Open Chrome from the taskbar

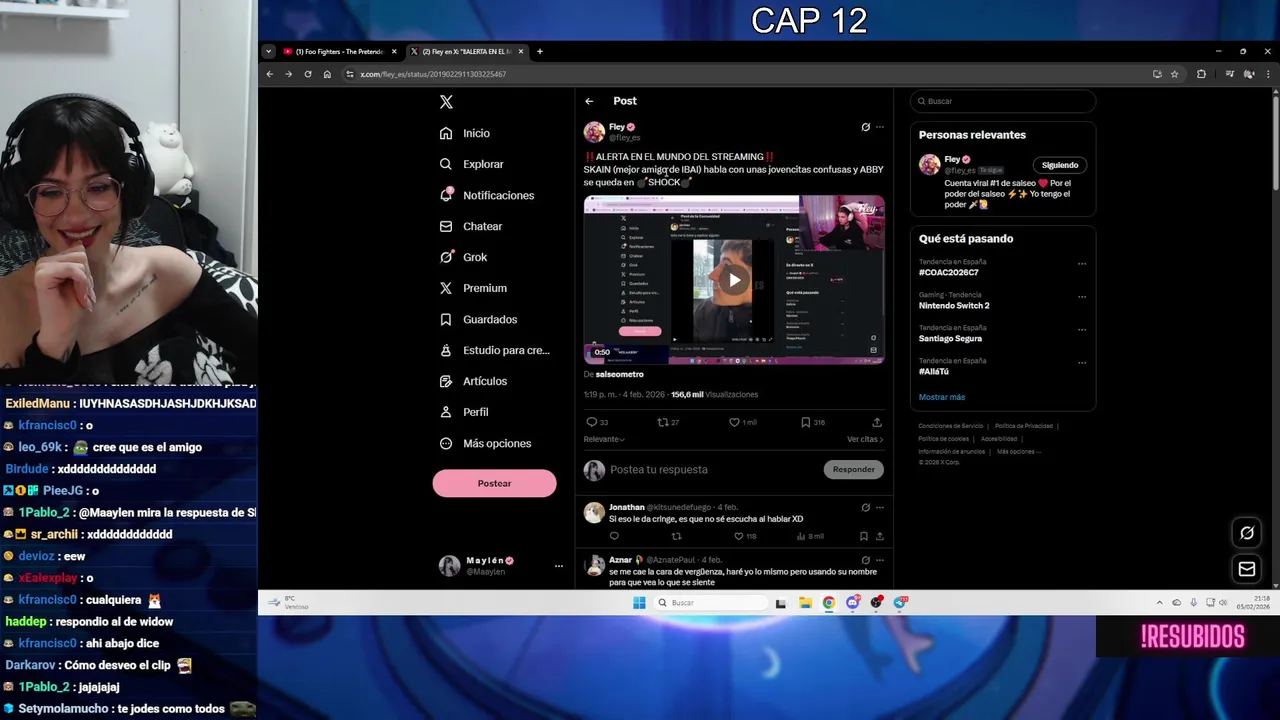pos(829,602)
